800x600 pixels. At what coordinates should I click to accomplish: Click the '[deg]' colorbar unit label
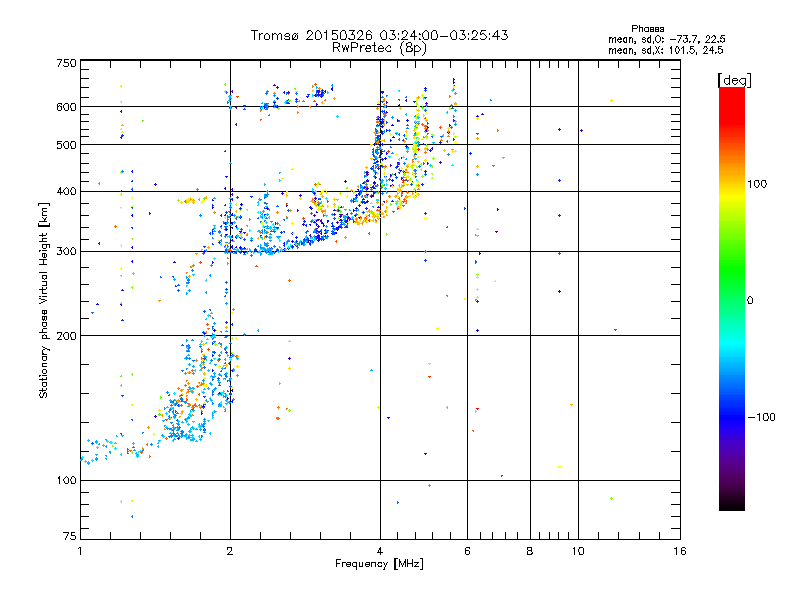(x=734, y=80)
